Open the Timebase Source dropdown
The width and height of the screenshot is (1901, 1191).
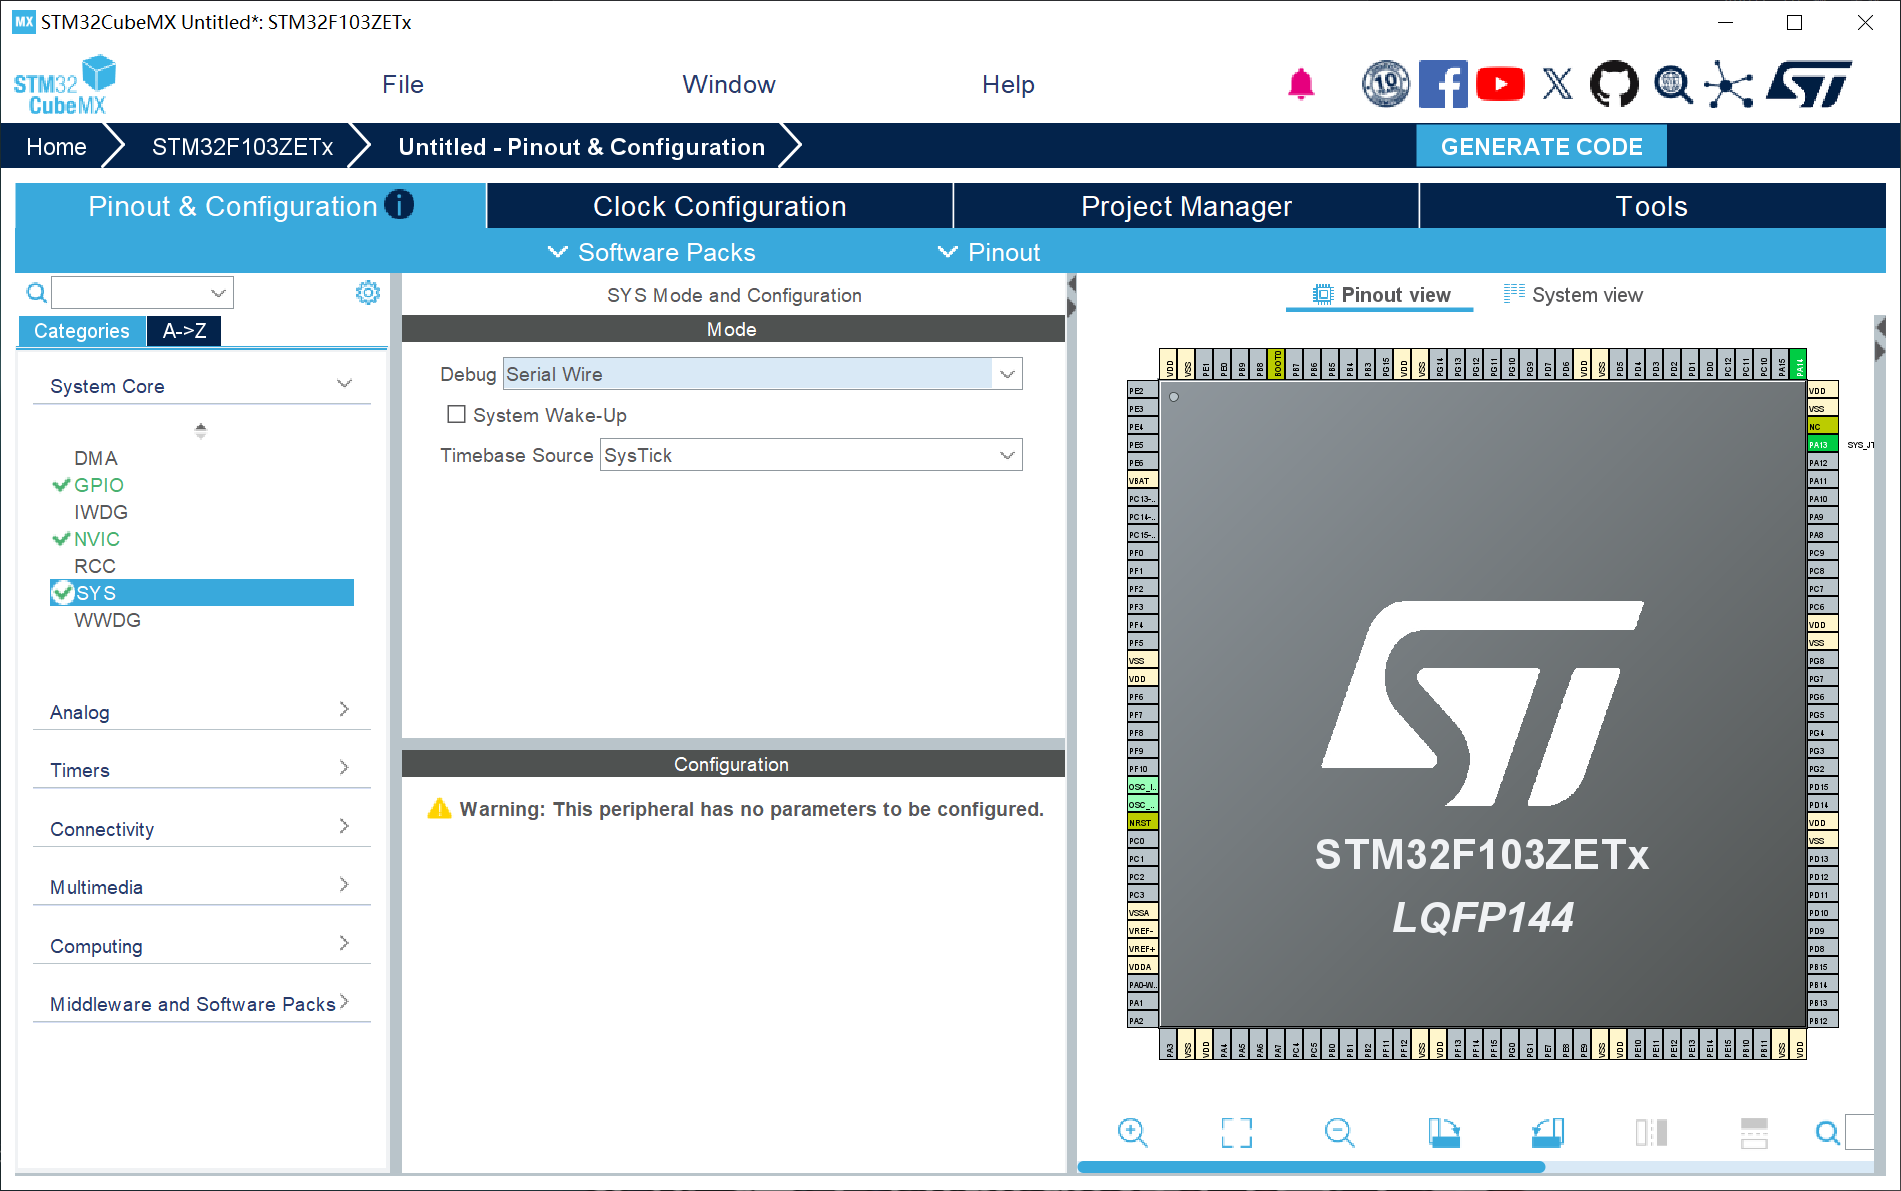(811, 455)
